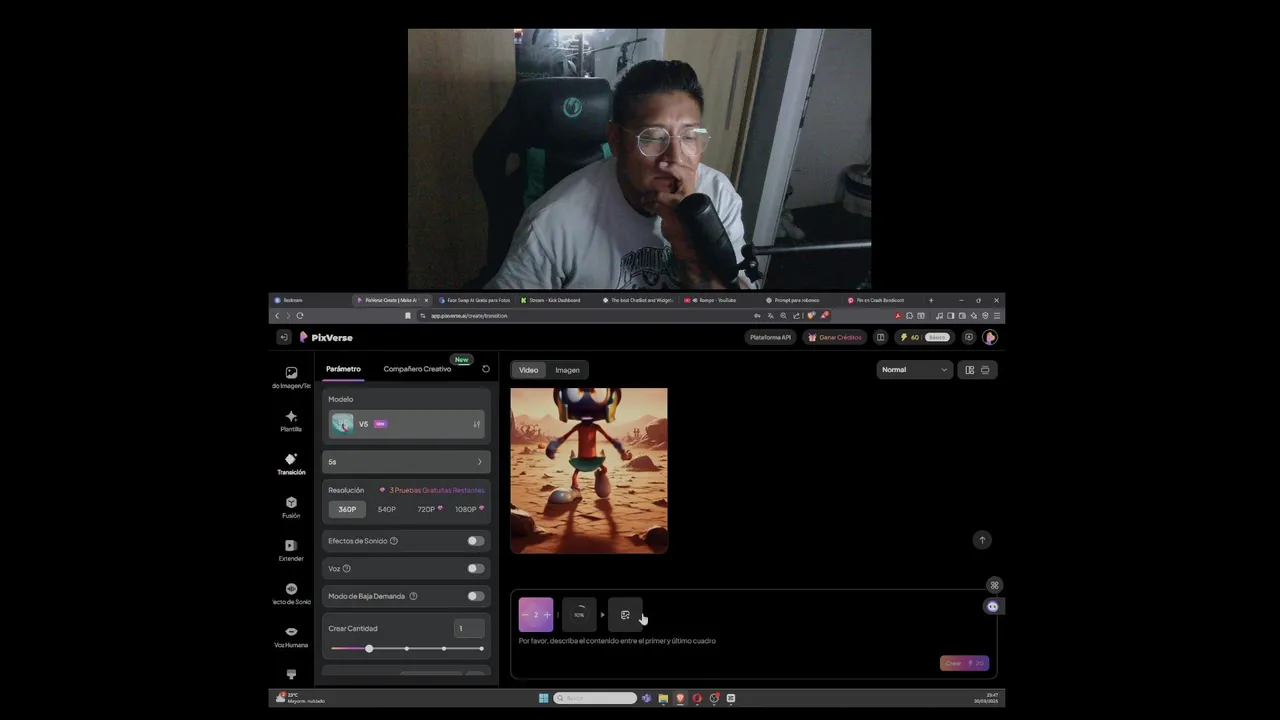Select the 360P resolution option
The image size is (1280, 720).
(x=347, y=509)
